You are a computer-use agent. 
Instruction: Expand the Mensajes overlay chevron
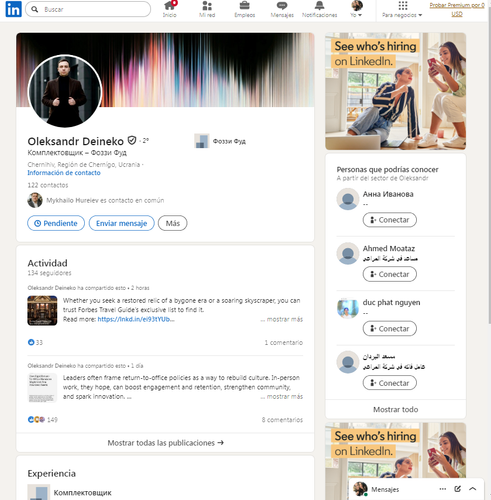472,489
